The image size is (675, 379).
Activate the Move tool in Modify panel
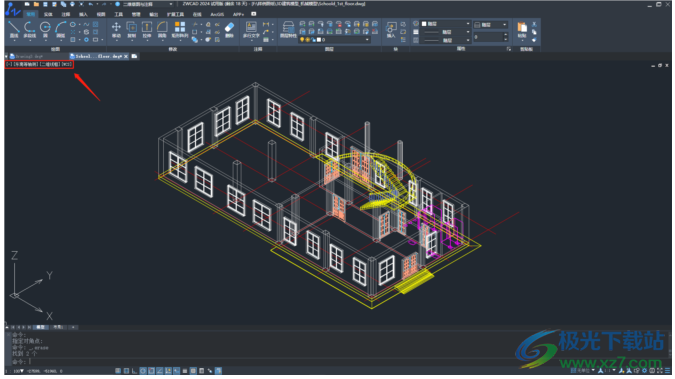coord(116,30)
